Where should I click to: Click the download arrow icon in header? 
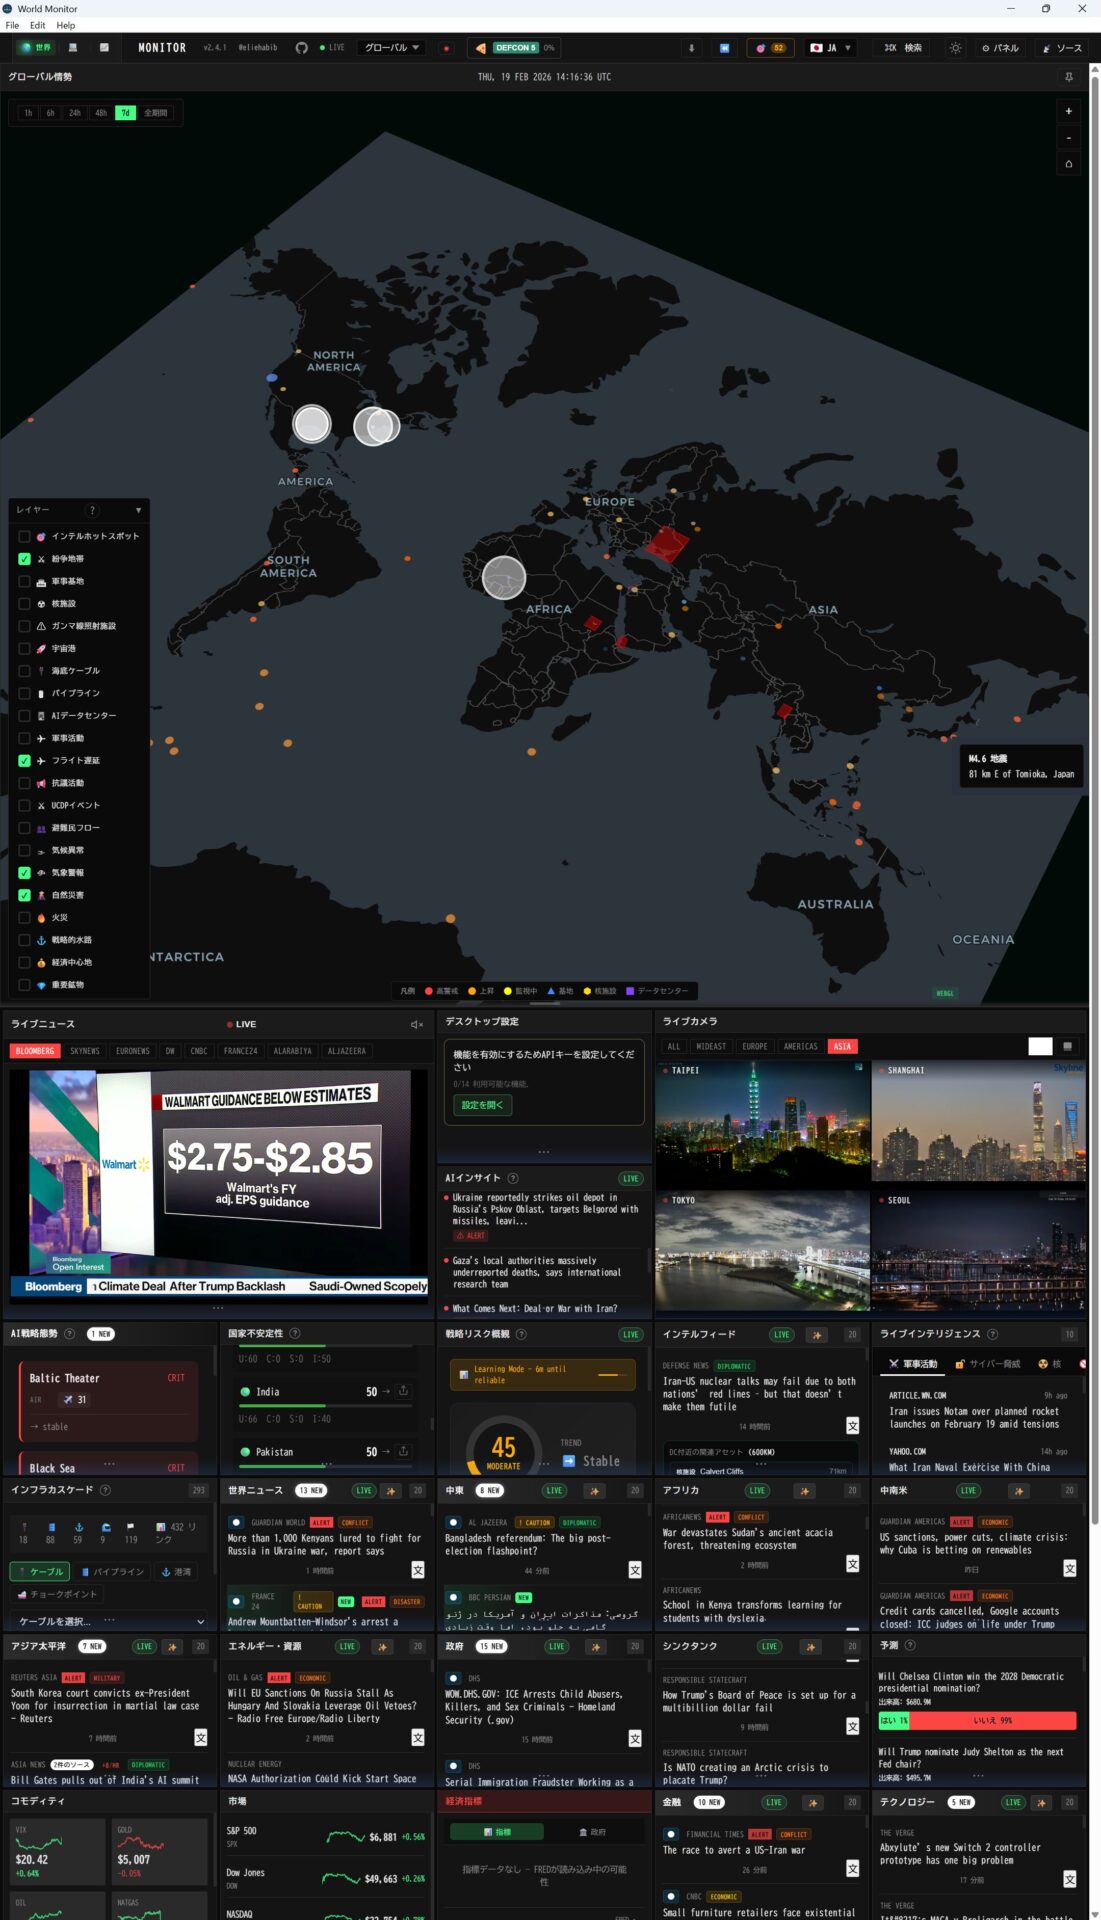pyautogui.click(x=691, y=48)
